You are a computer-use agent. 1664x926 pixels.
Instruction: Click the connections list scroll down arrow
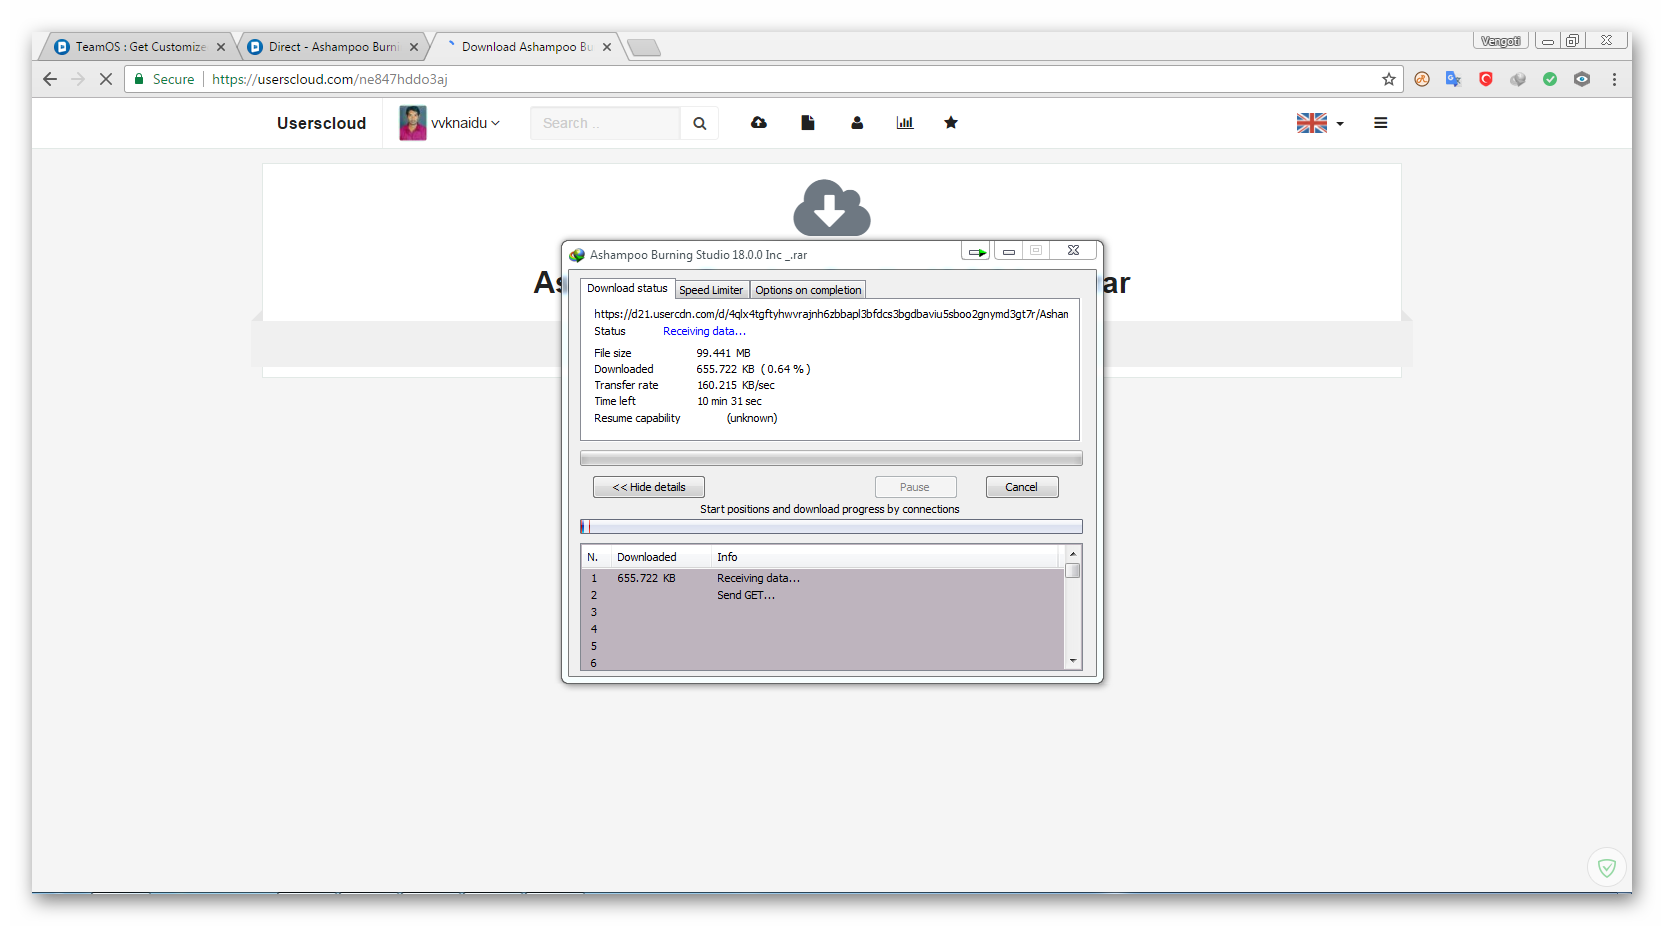point(1073,661)
